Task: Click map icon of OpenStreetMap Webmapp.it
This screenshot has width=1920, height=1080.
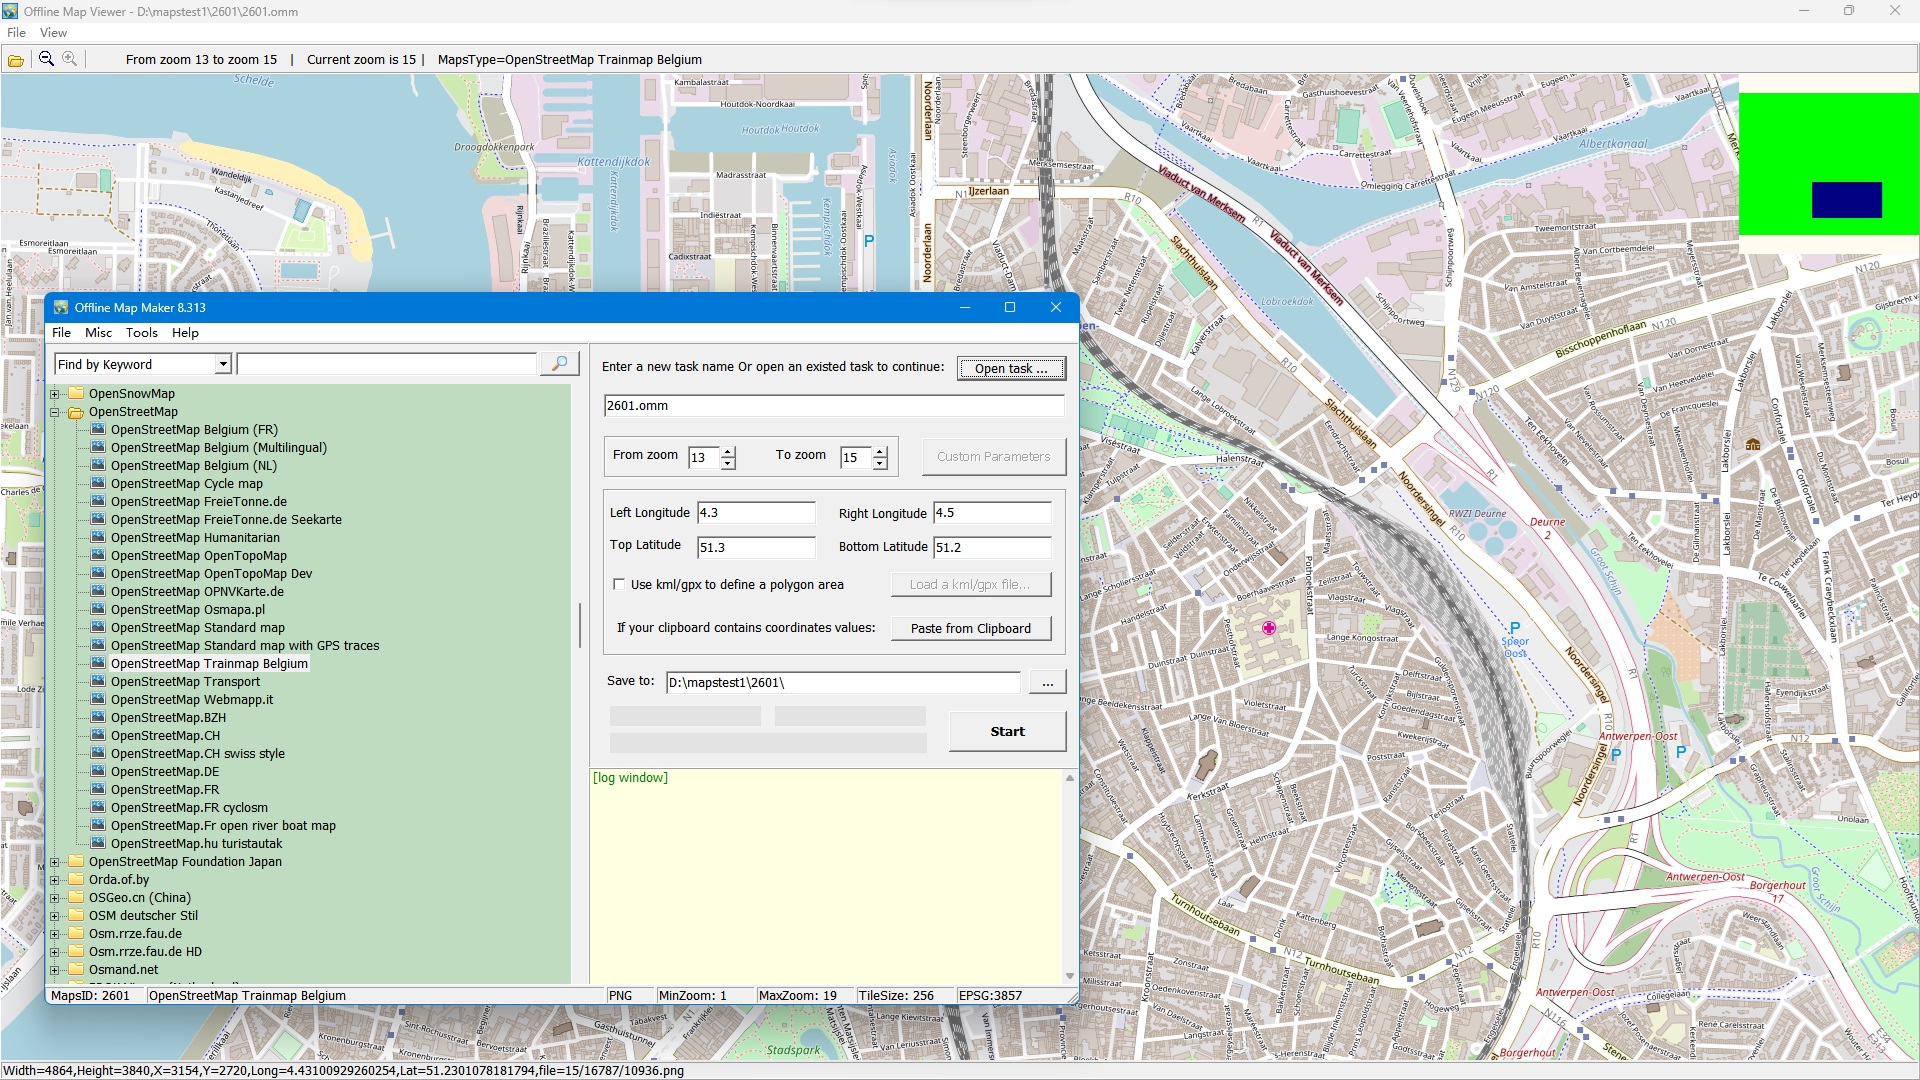Action: click(x=98, y=700)
